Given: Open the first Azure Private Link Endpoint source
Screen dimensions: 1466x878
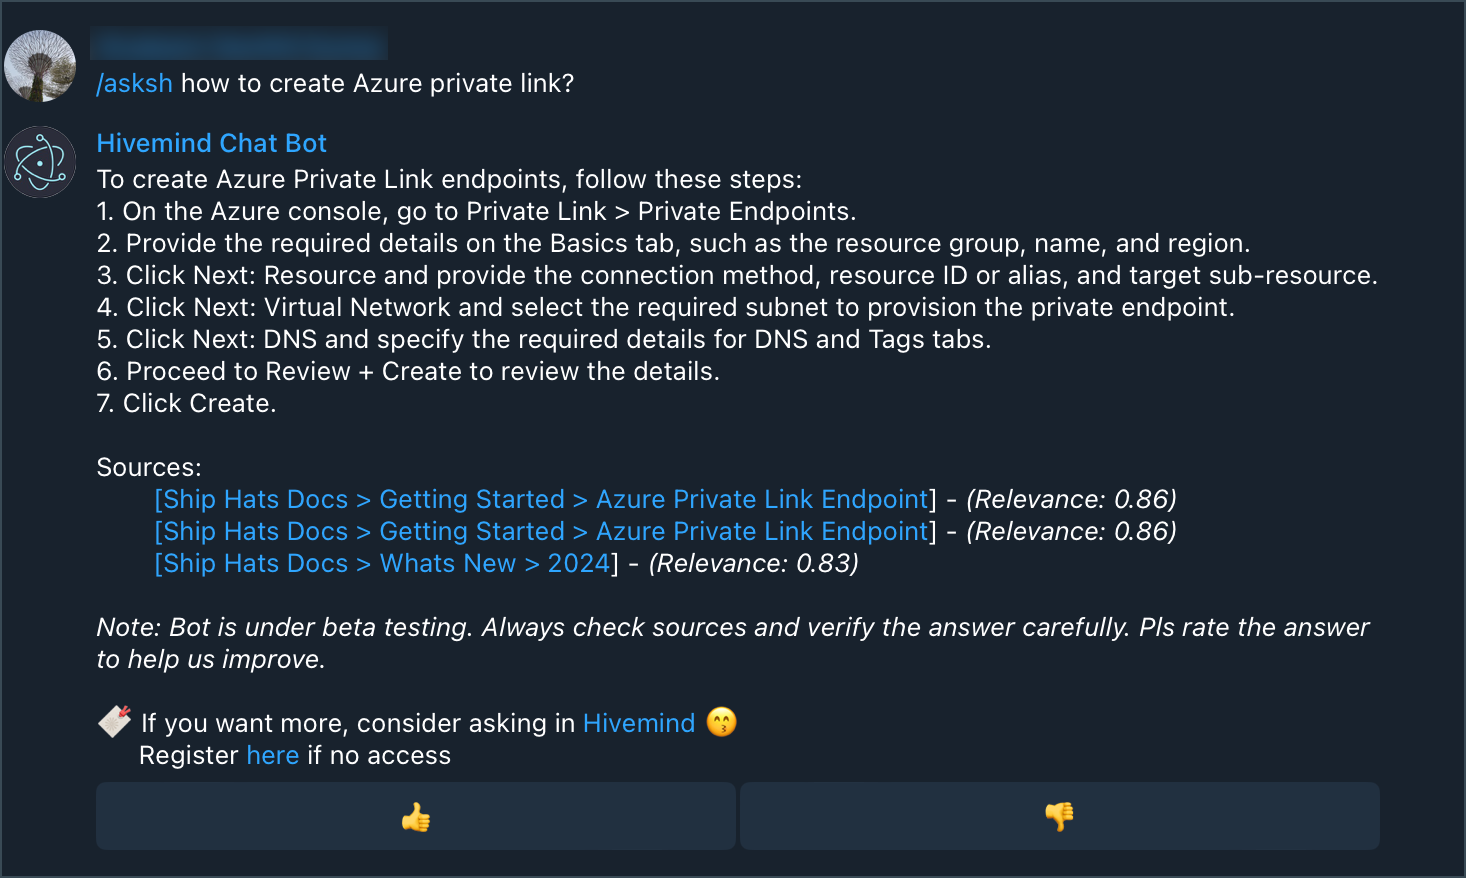Looking at the screenshot, I should point(546,499).
